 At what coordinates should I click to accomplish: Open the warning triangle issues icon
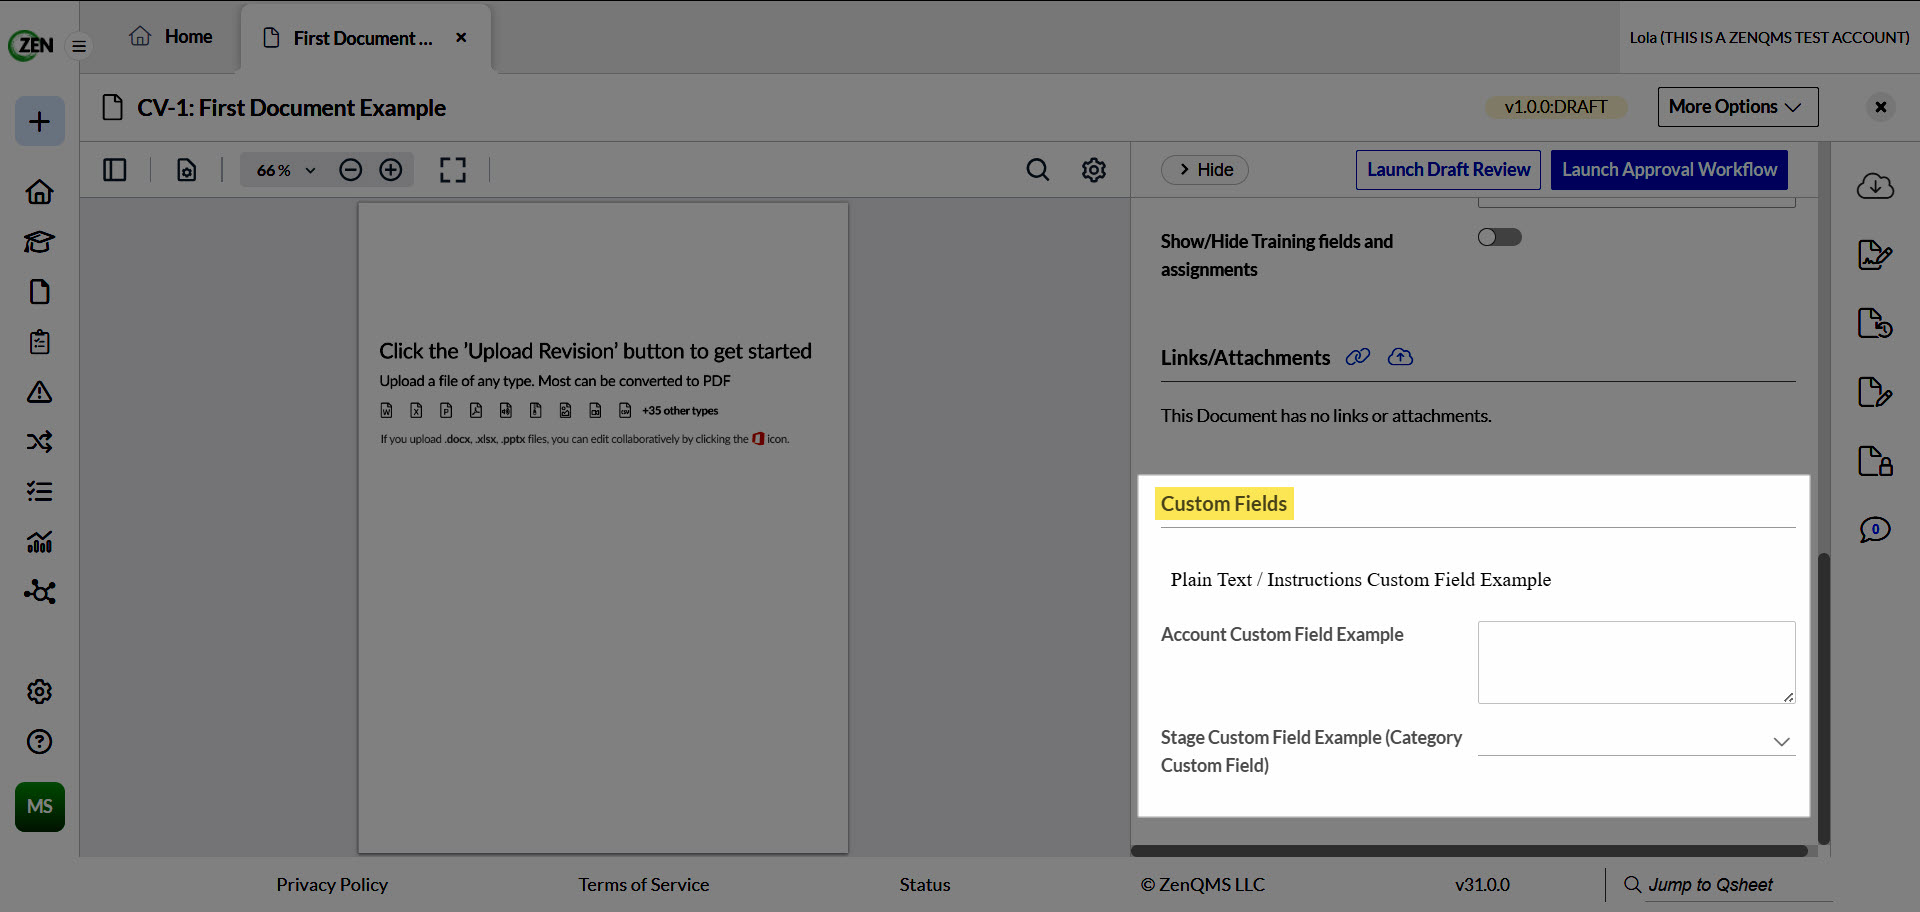coord(40,391)
